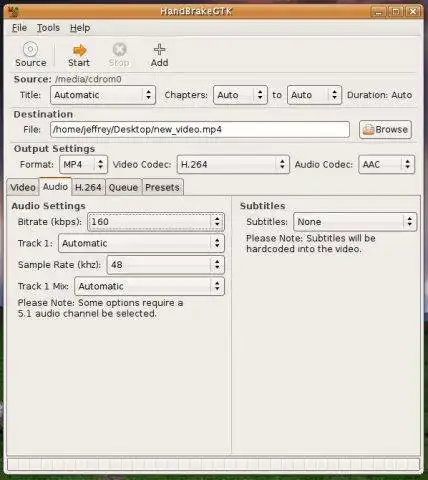
Task: Open the Subtitles dropdown set to None
Action: (355, 222)
